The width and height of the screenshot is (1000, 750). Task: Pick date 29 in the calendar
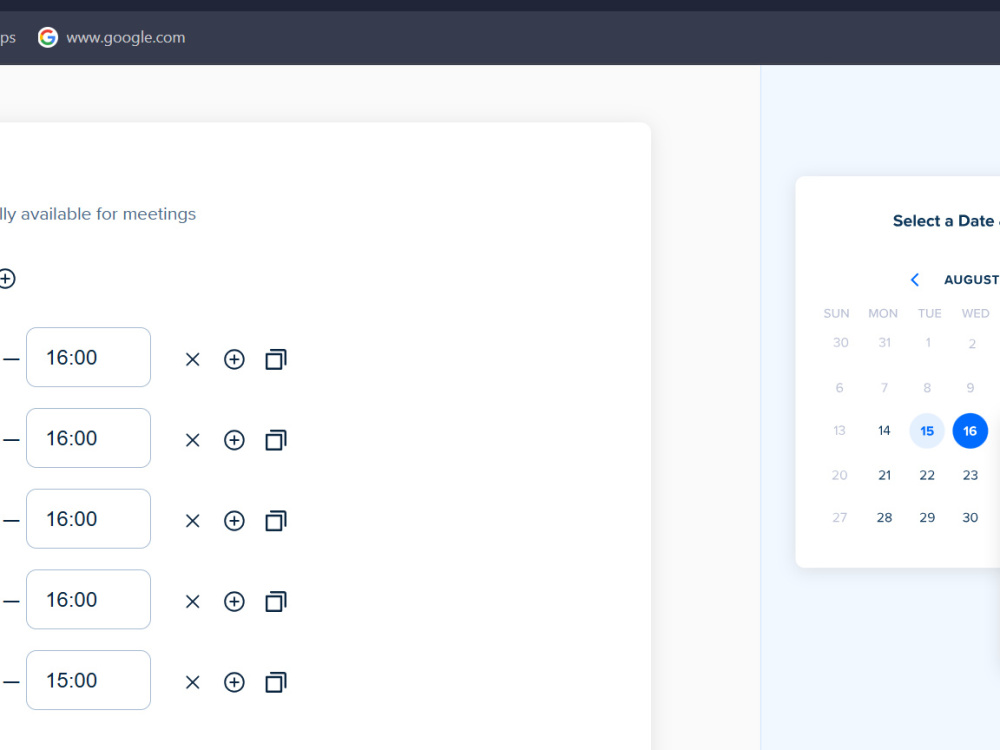tap(927, 517)
